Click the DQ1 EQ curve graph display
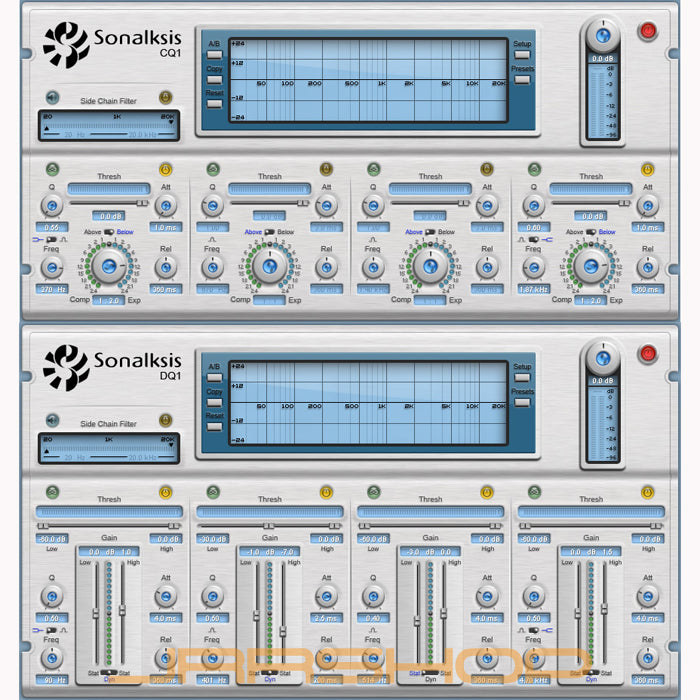The width and height of the screenshot is (700, 700). click(x=368, y=403)
